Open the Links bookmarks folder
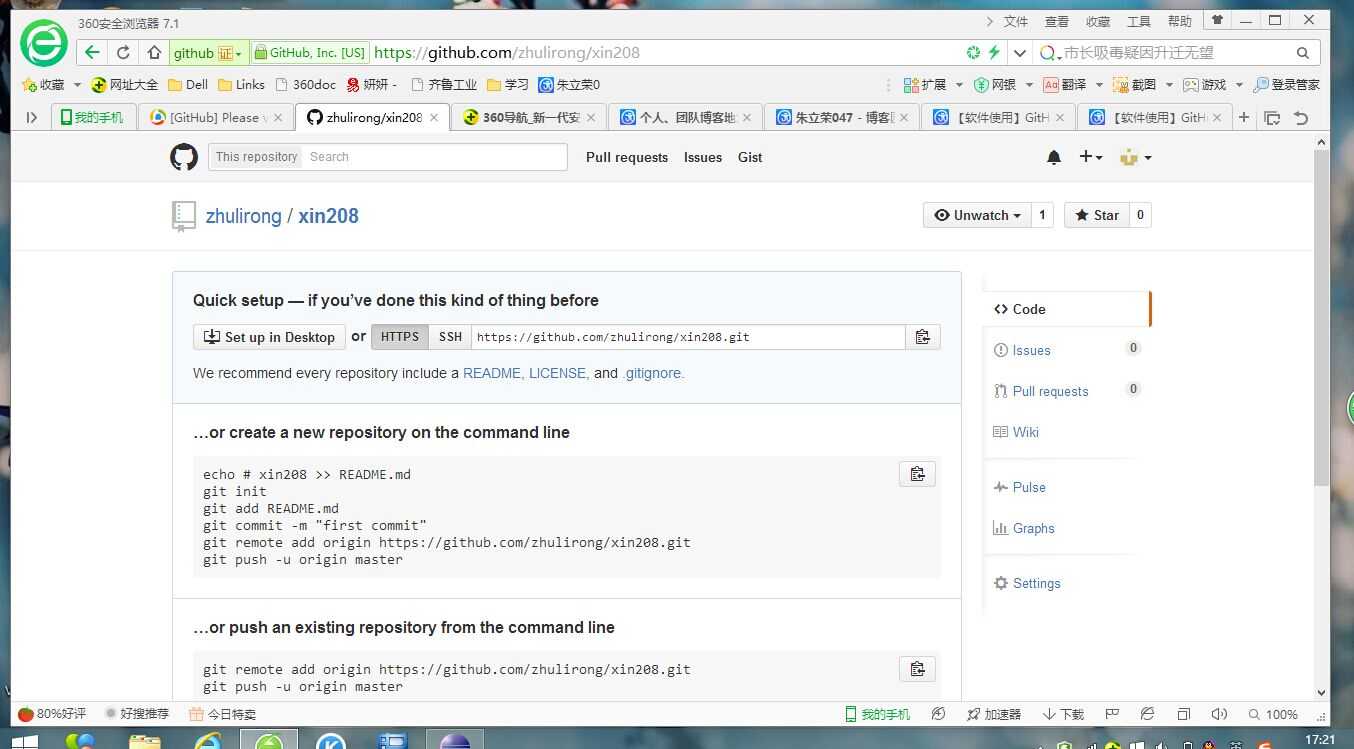This screenshot has width=1354, height=749. (241, 85)
